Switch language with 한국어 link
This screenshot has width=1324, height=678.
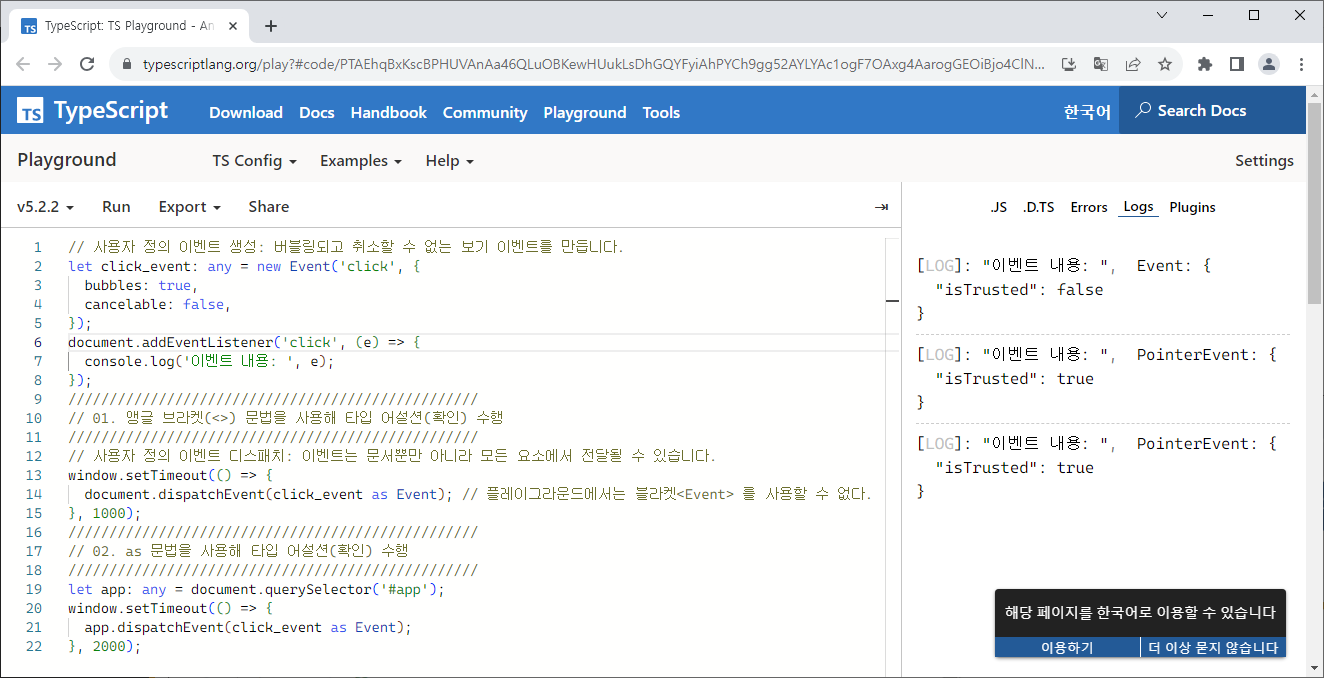pos(1087,112)
